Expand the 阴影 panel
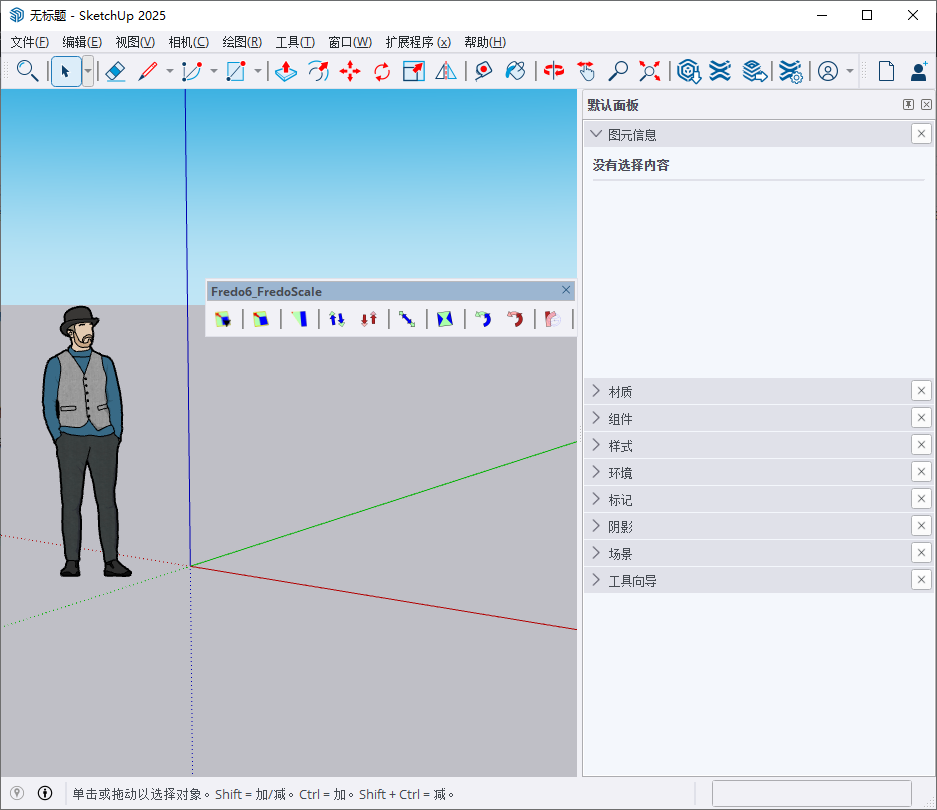 [620, 525]
